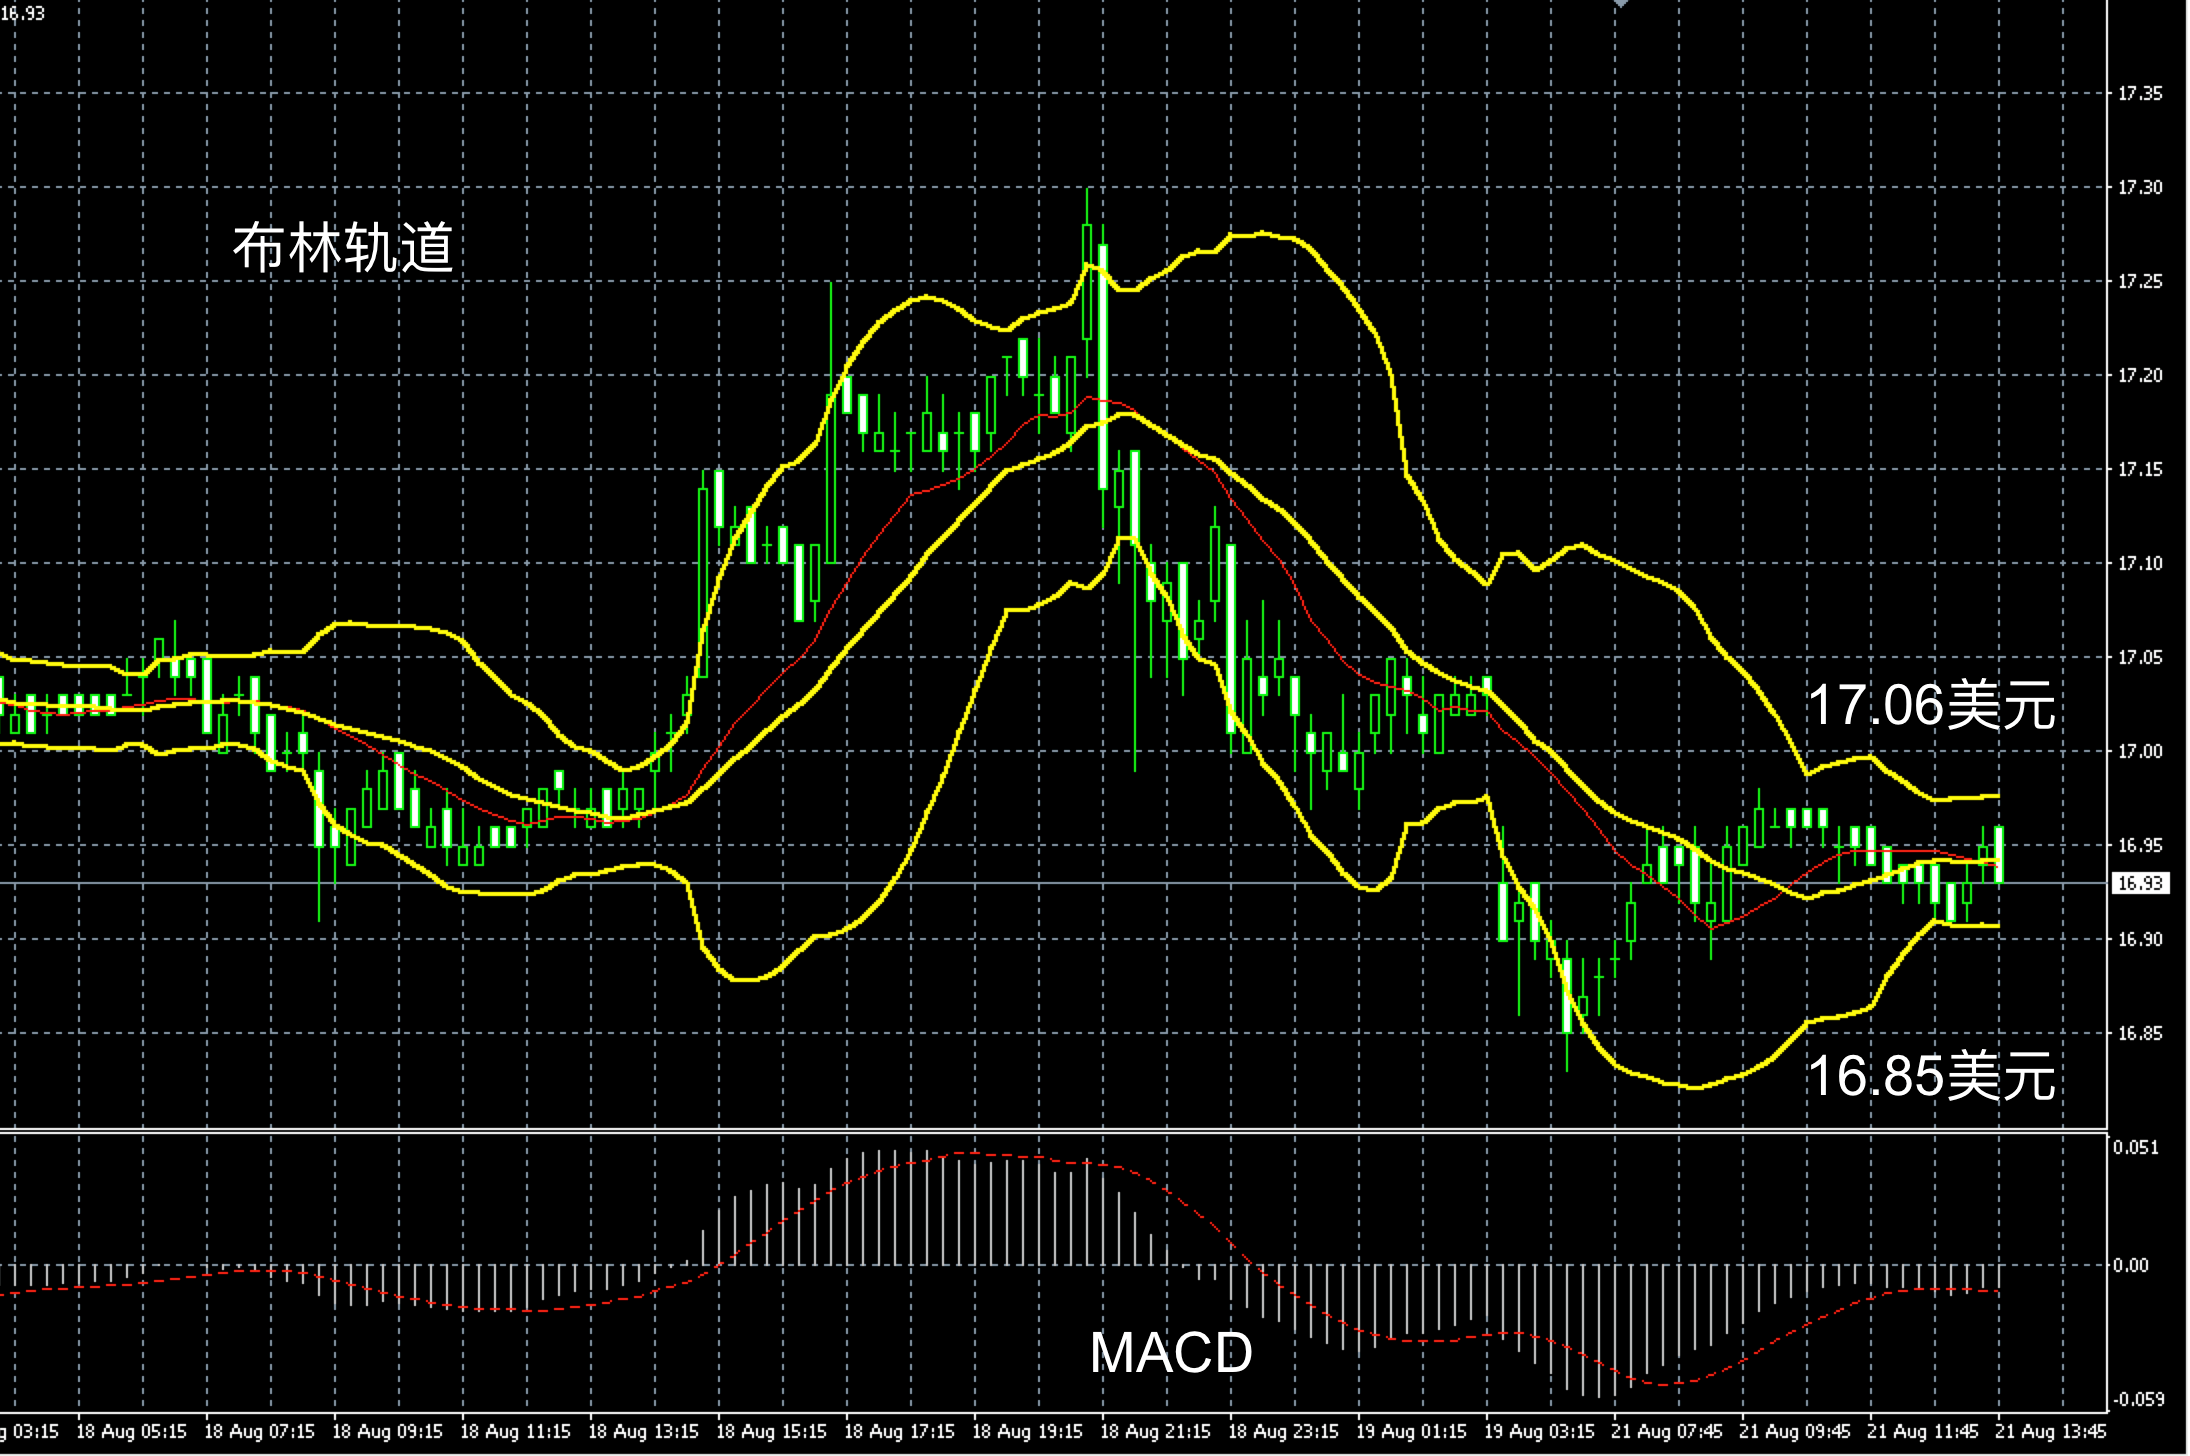The image size is (2190, 1456).
Task: Click the 18 Aug 21:15 time label
Action: [x=1155, y=1432]
